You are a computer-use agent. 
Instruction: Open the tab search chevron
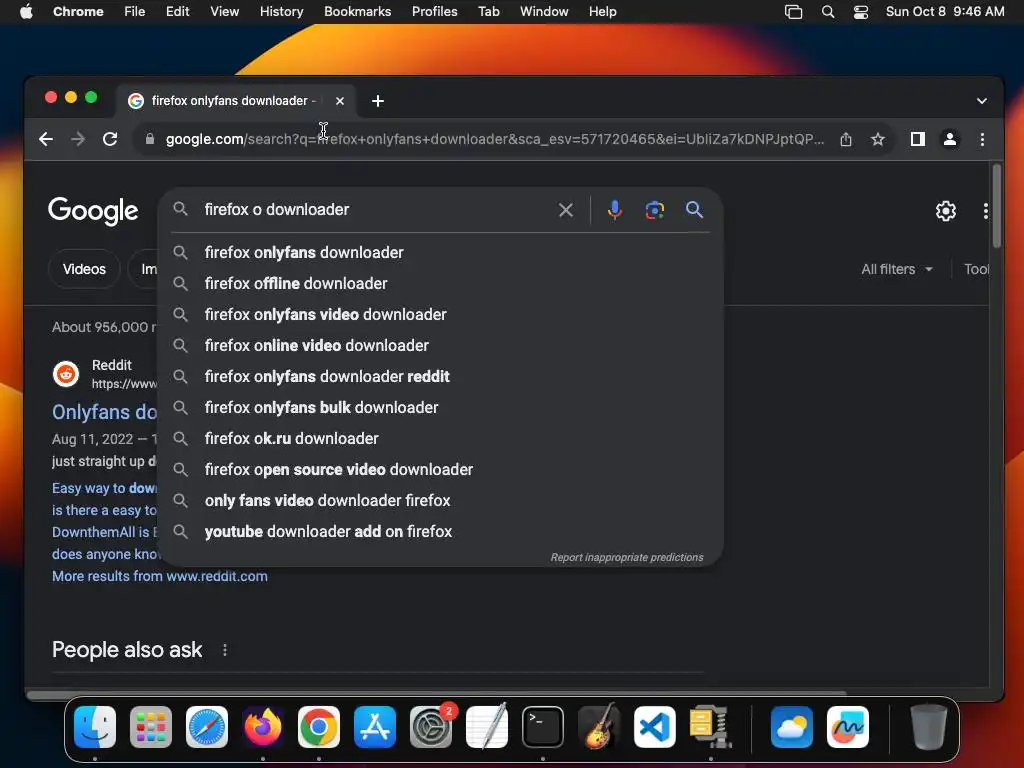point(982,101)
